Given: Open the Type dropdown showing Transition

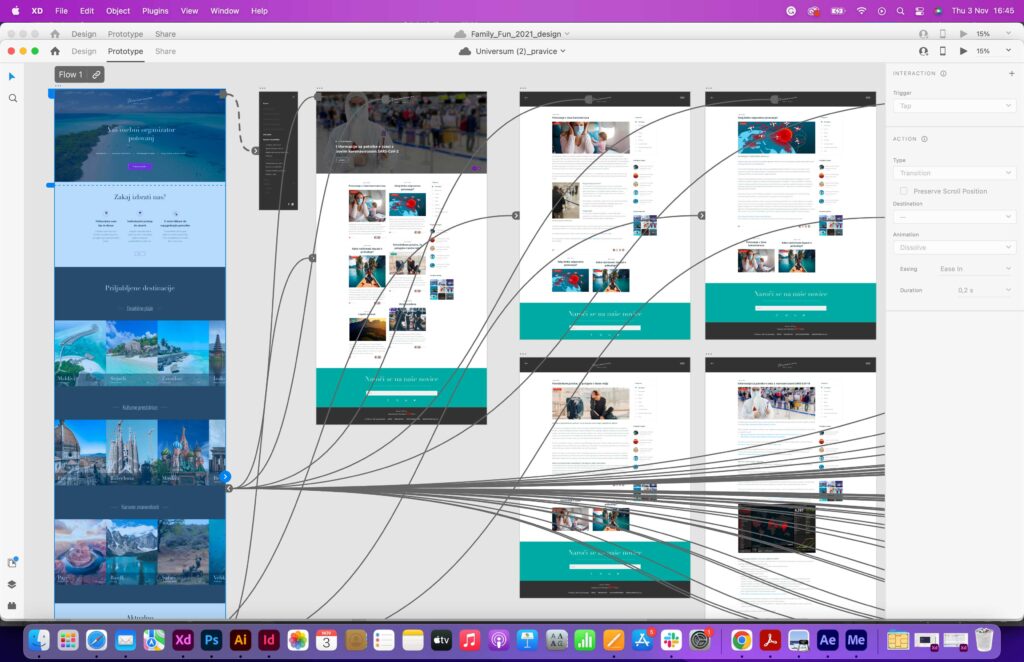Looking at the screenshot, I should (x=953, y=173).
